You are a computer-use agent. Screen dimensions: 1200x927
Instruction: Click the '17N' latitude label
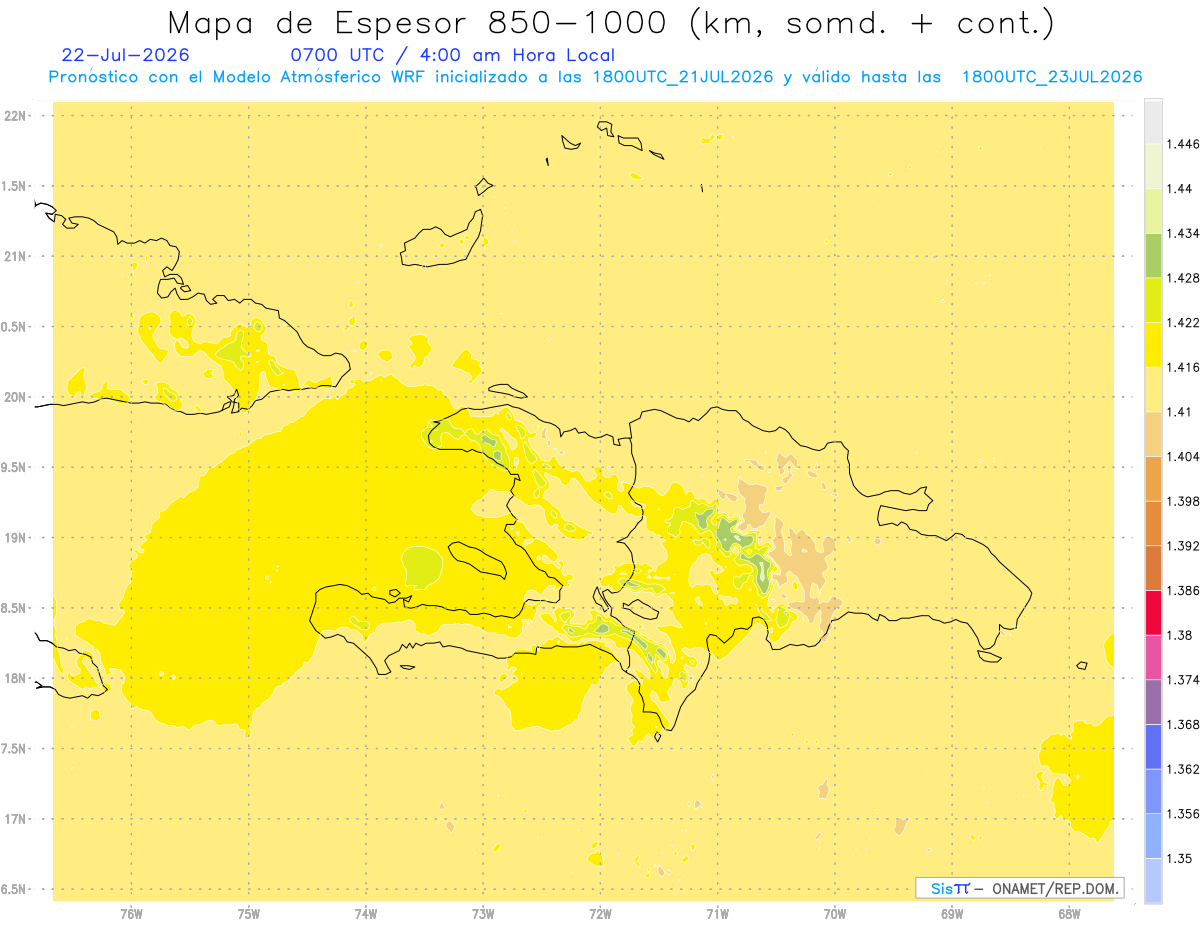click(15, 819)
